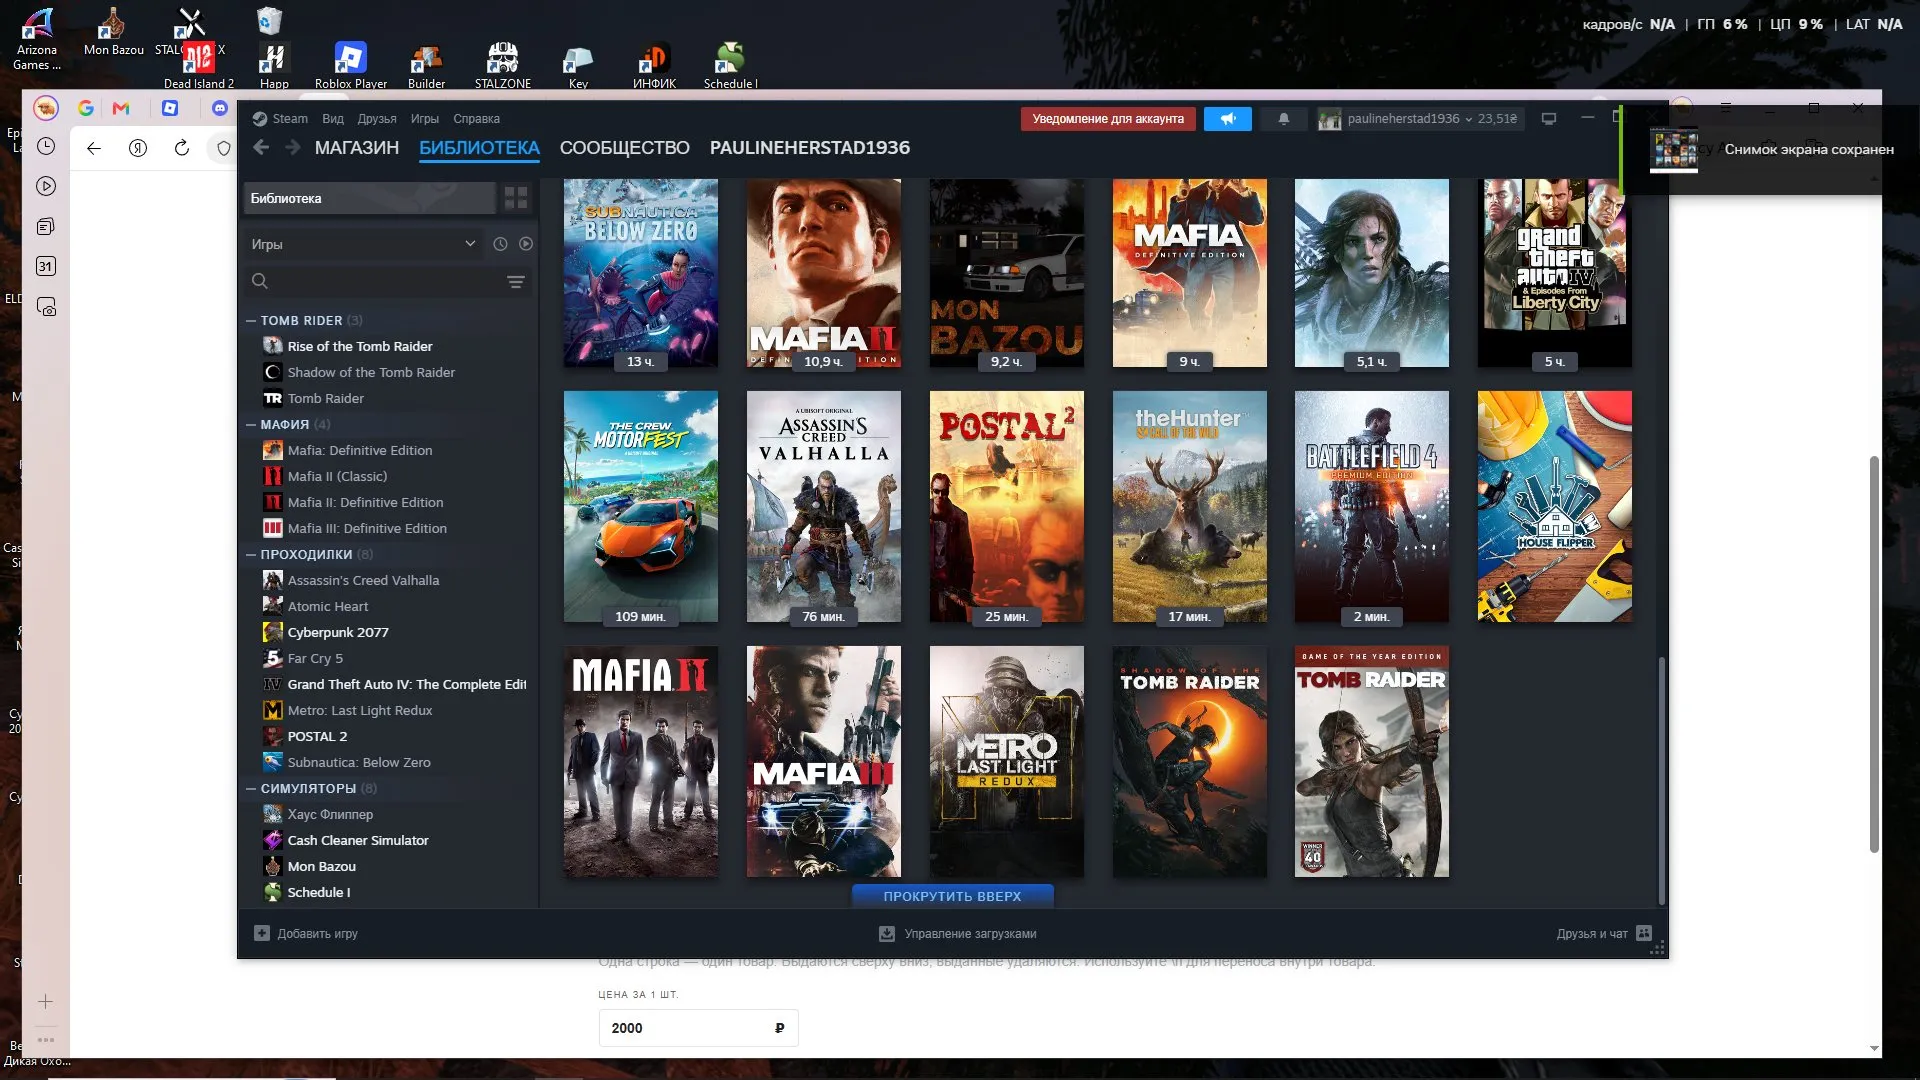Open advanced filters icon in library search
This screenshot has height=1080, width=1920.
pos(516,282)
